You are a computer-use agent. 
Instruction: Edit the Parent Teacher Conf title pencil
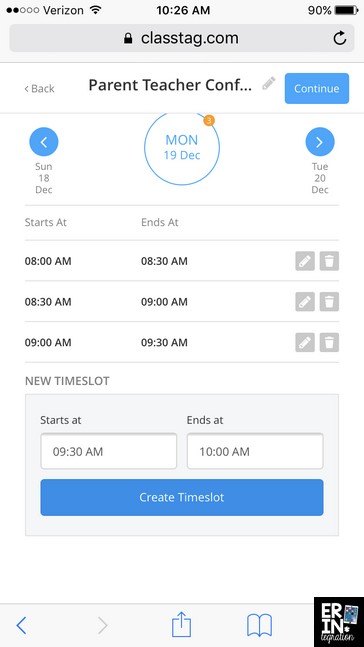269,84
